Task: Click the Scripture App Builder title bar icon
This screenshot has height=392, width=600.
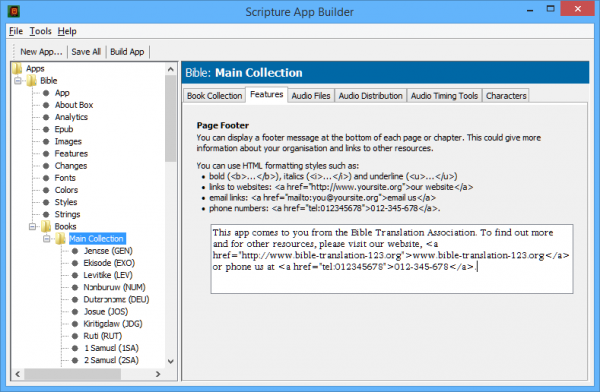Action: (14, 11)
